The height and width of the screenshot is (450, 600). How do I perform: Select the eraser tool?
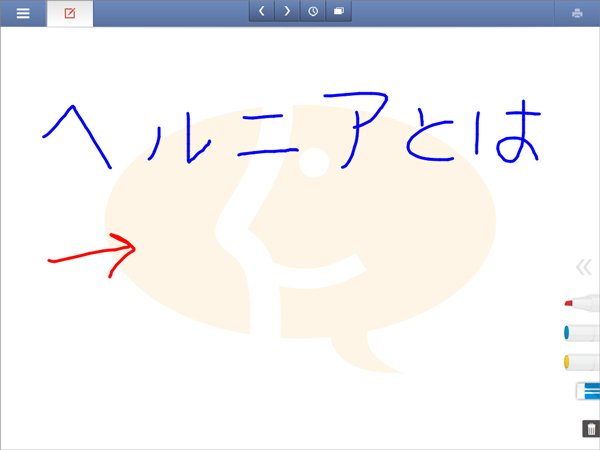[588, 391]
